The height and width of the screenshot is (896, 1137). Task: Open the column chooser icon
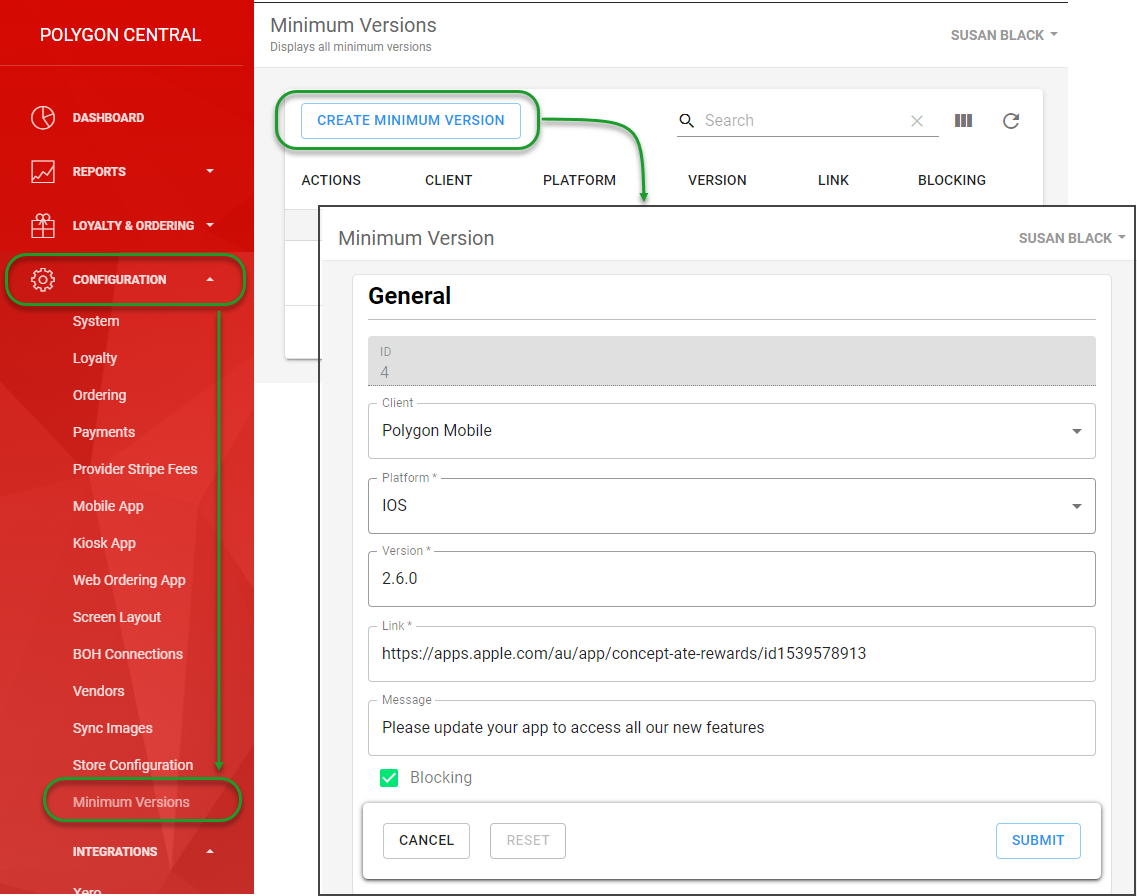(963, 120)
